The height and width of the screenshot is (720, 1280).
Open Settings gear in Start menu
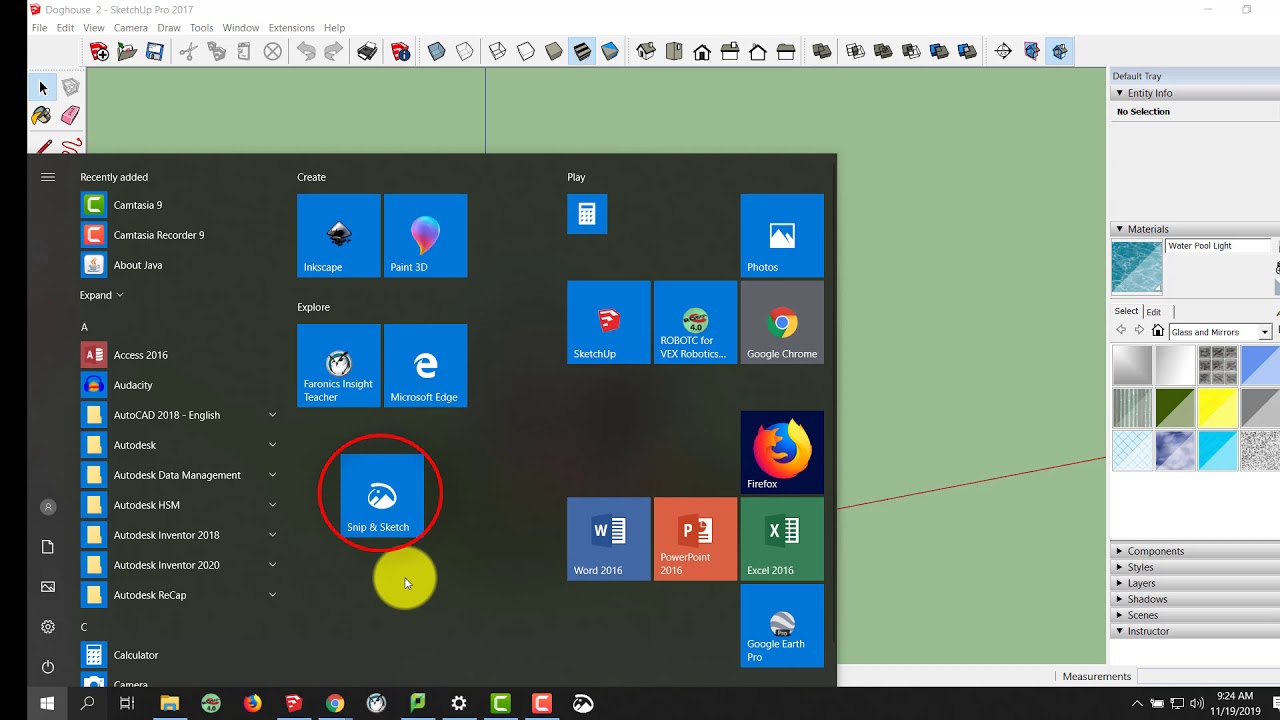[x=48, y=627]
